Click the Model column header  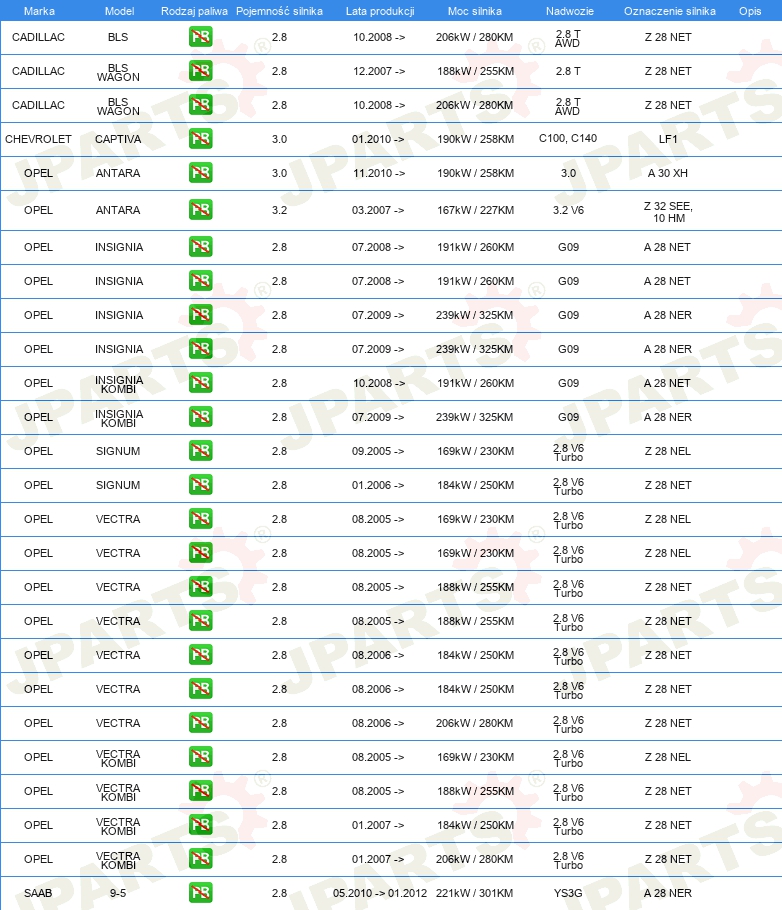(119, 11)
